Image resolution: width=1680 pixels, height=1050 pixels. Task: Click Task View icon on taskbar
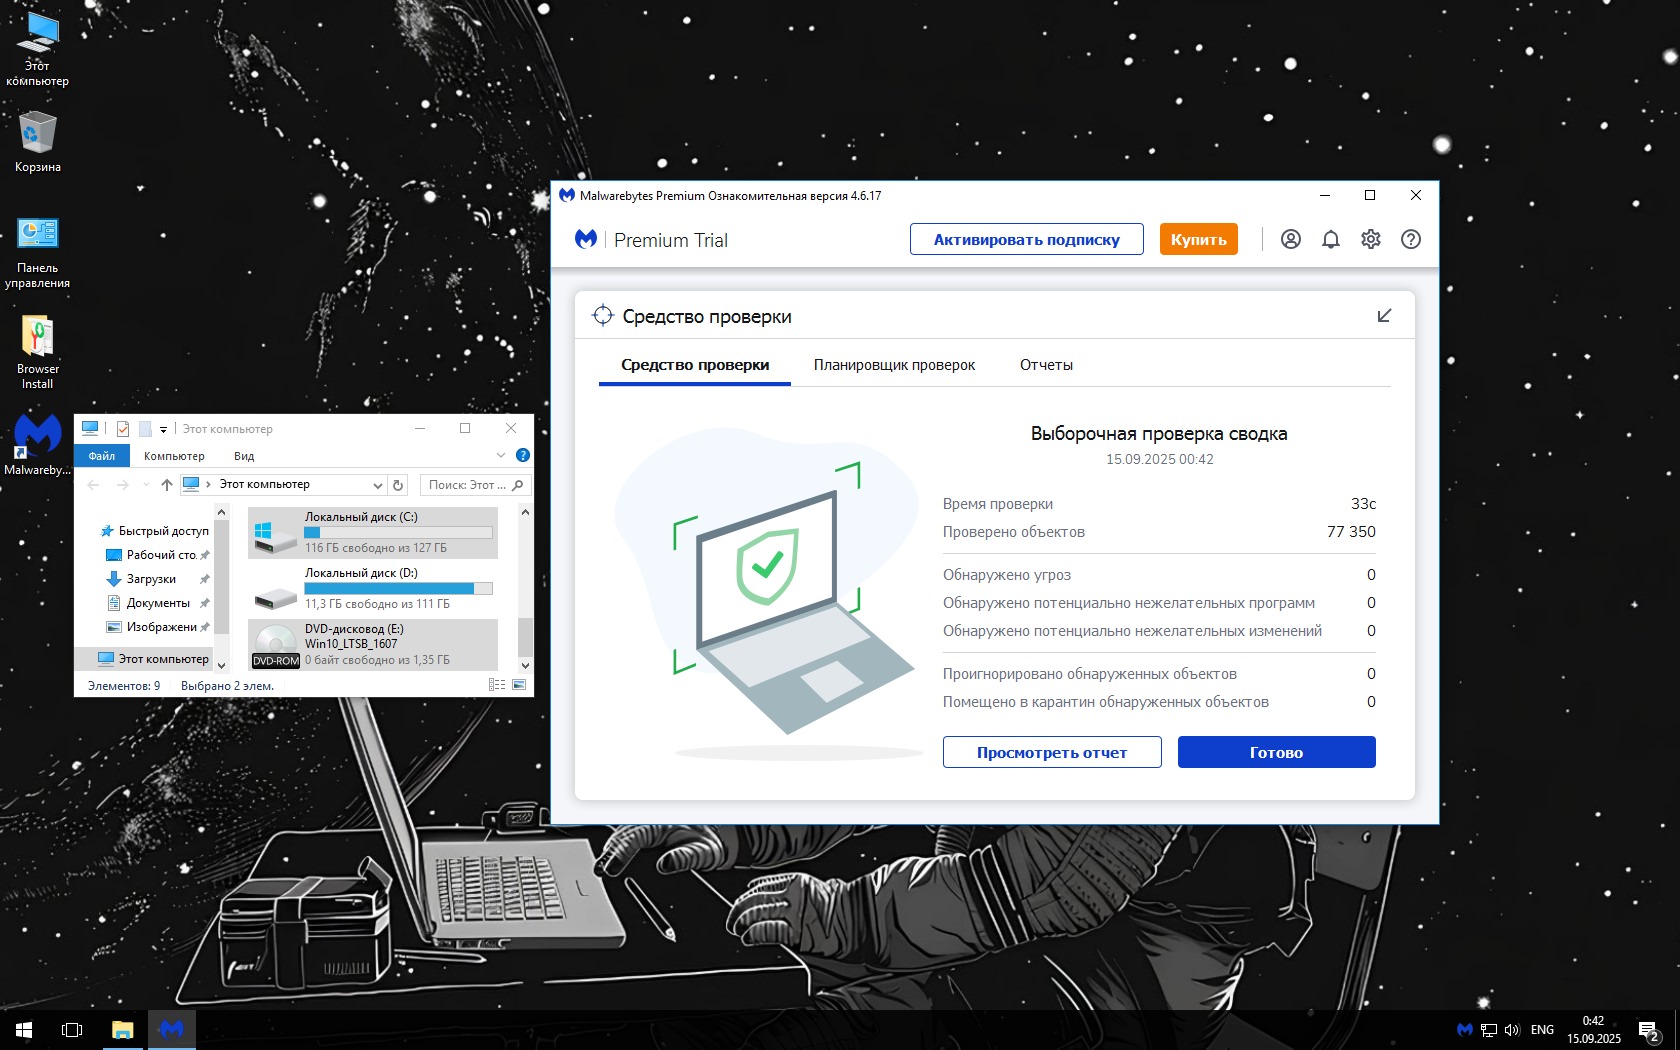tap(72, 1029)
